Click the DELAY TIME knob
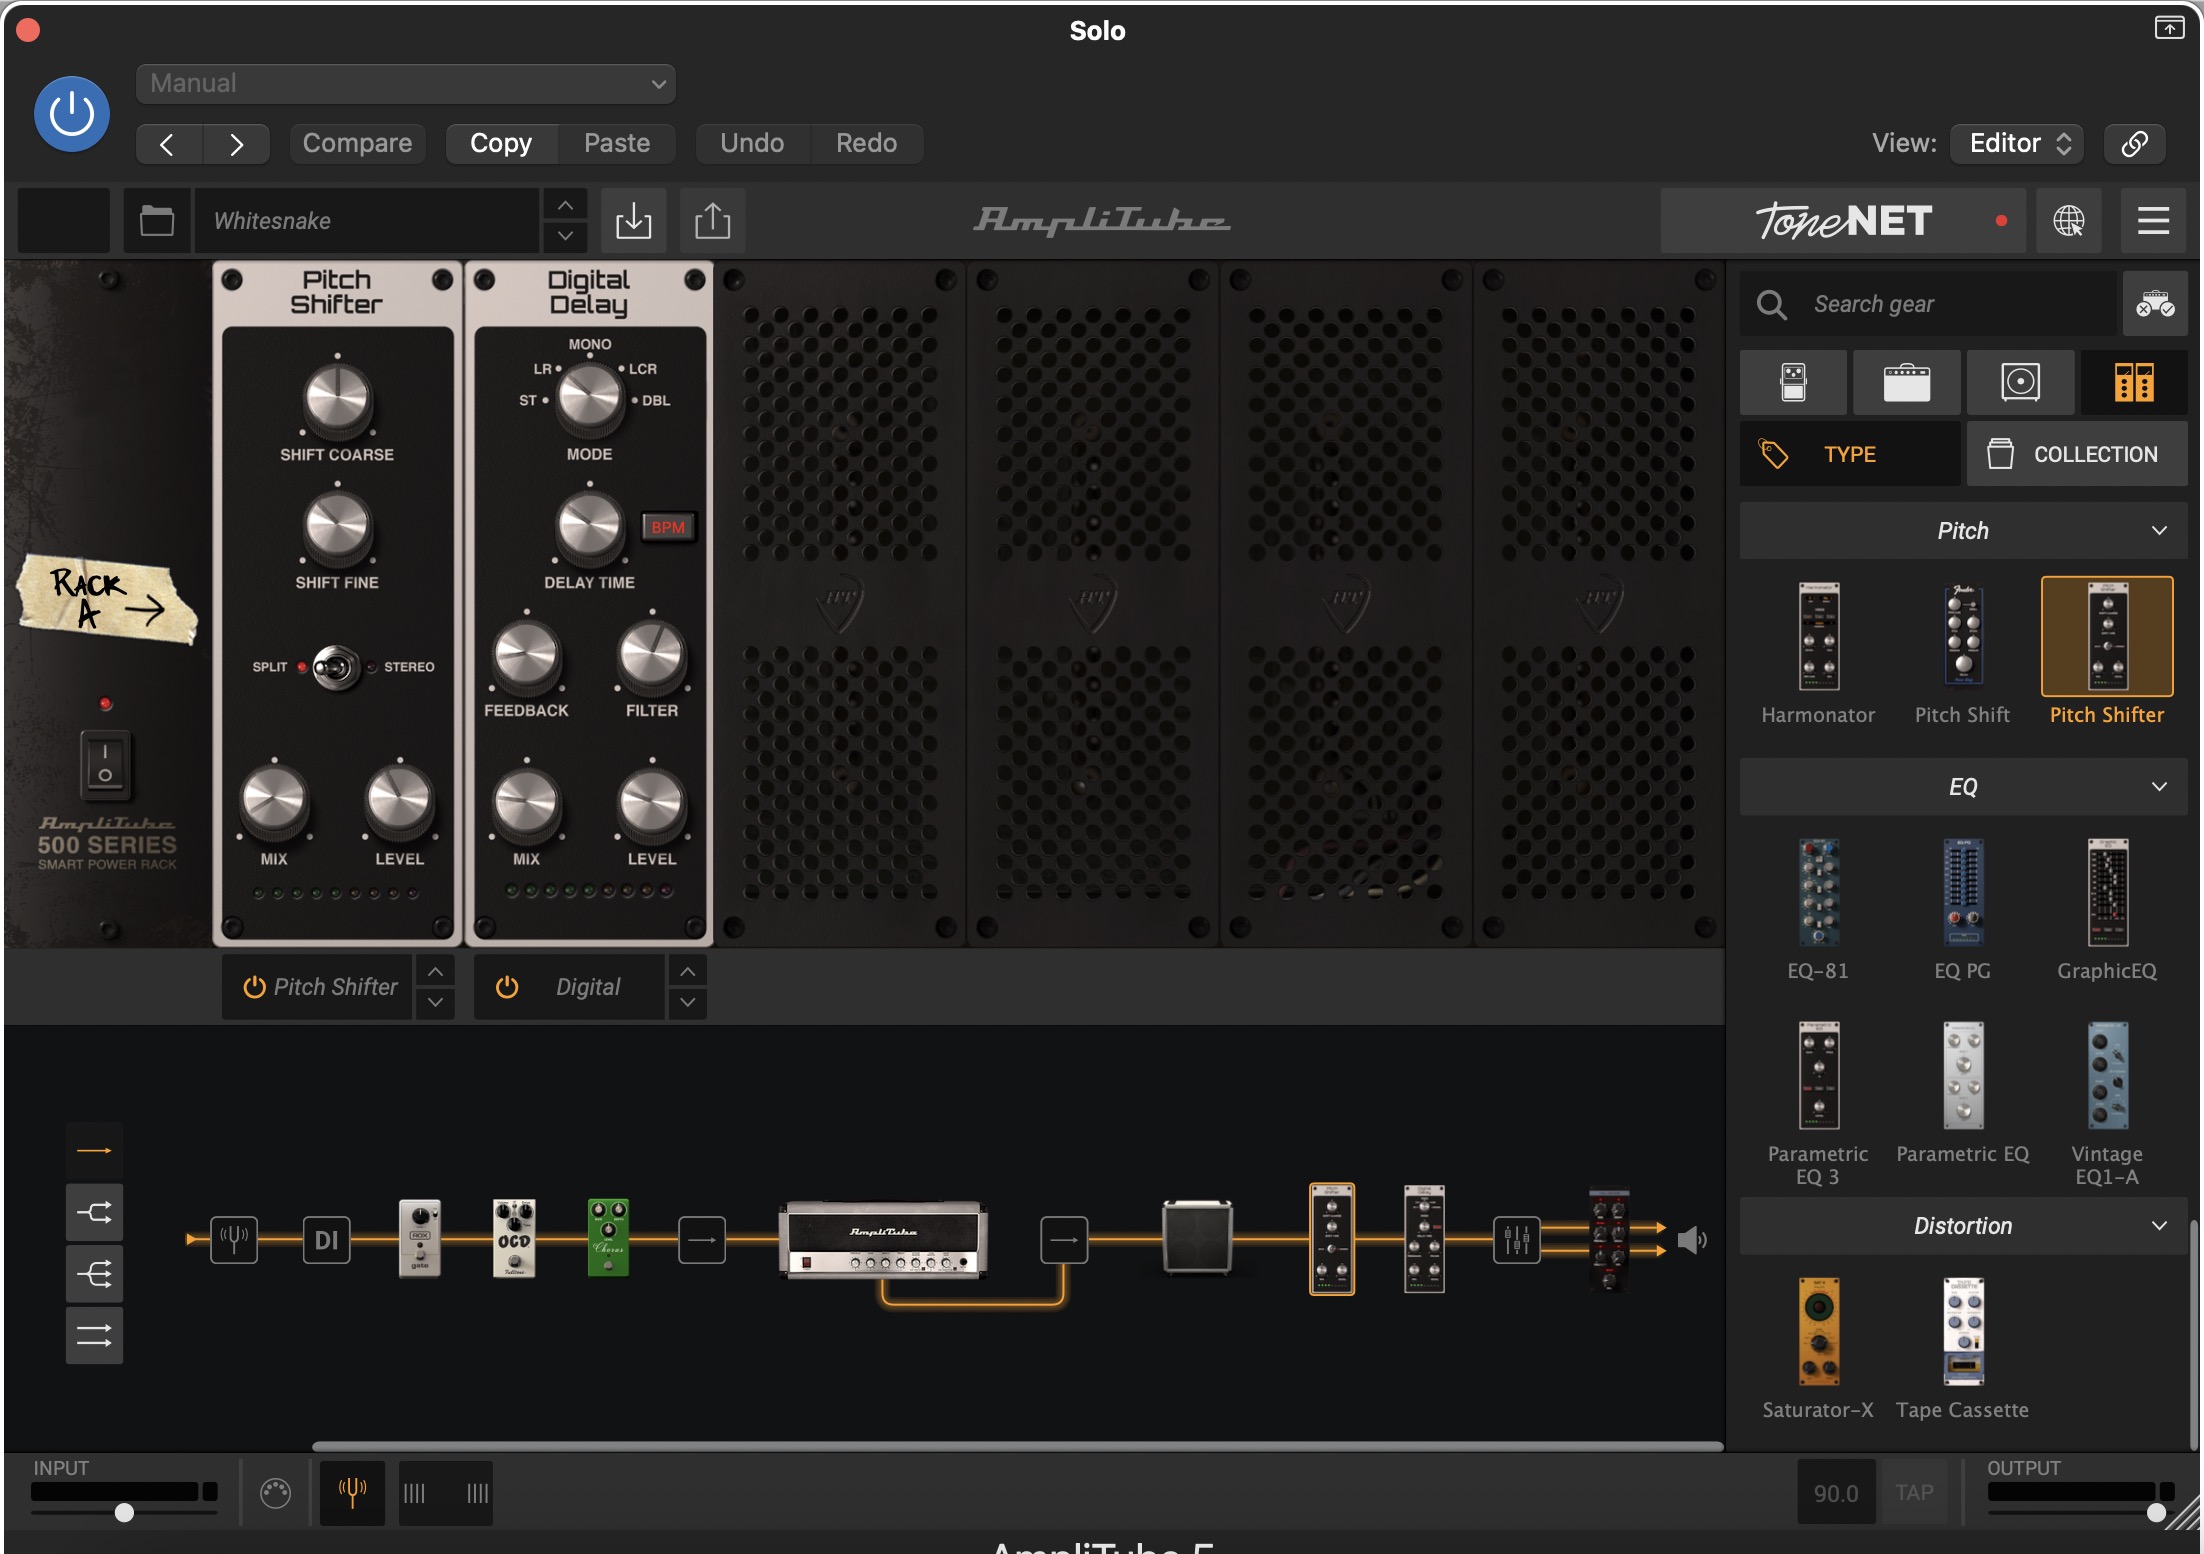The image size is (2204, 1554). pyautogui.click(x=589, y=527)
